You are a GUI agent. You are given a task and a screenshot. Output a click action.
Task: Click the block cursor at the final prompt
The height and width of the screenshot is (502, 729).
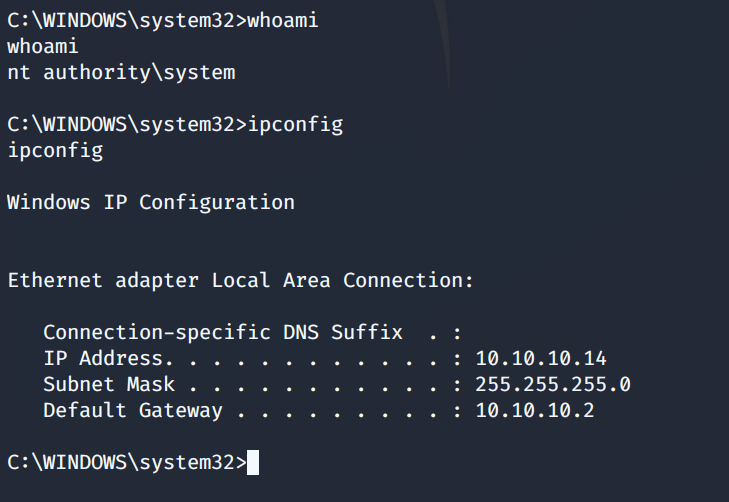(253, 462)
